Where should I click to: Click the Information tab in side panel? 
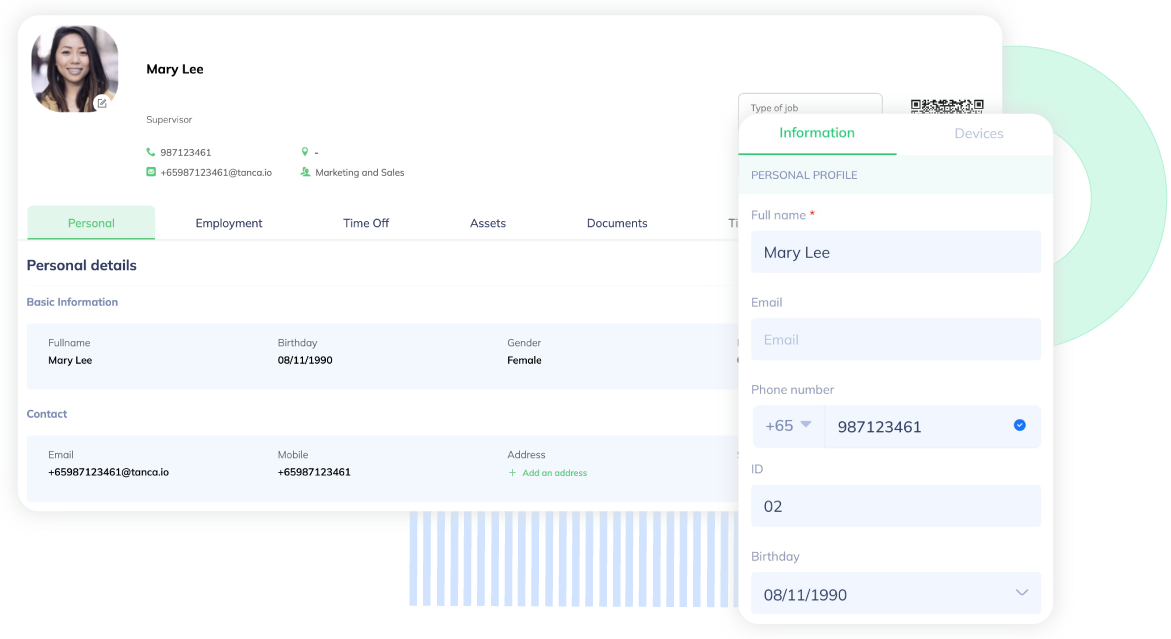[x=817, y=133]
